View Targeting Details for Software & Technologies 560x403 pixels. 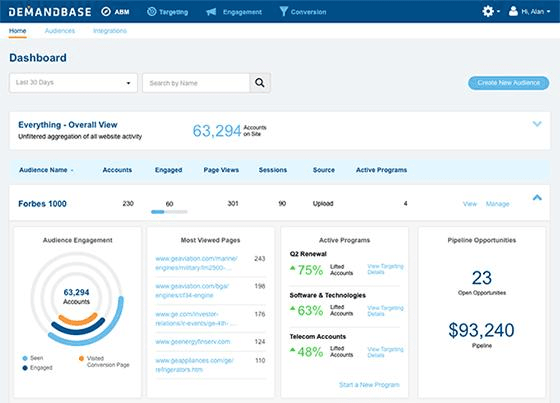coord(385,310)
